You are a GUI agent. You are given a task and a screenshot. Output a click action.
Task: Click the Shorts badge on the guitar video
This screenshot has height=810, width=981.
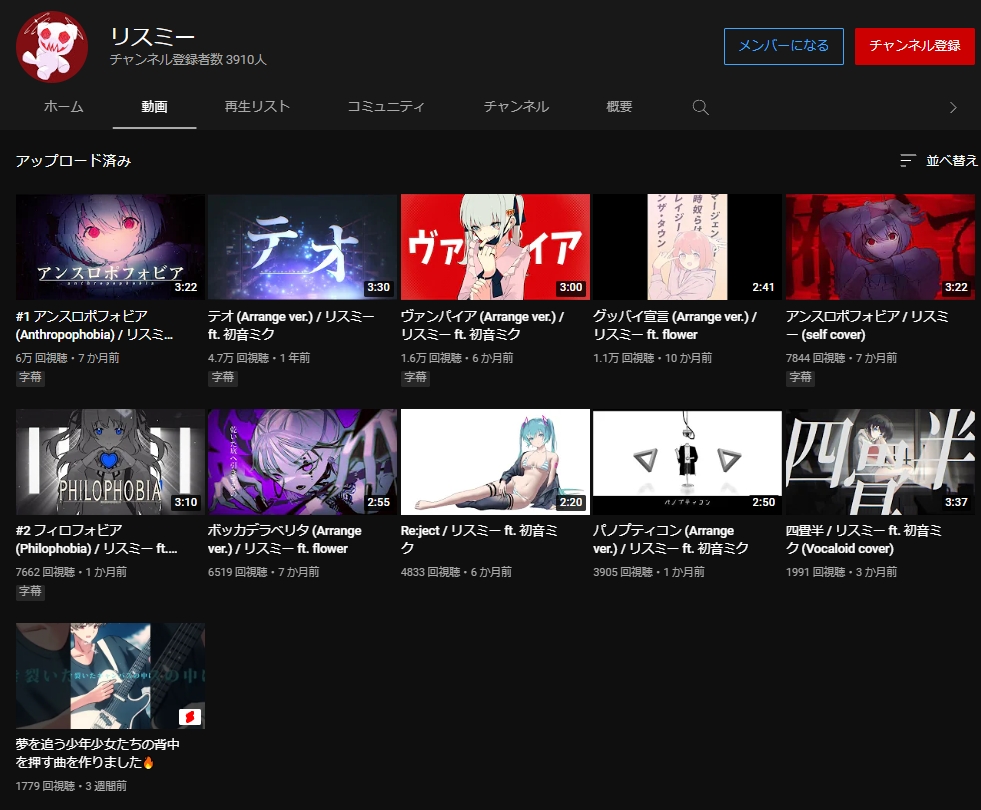pyautogui.click(x=190, y=716)
